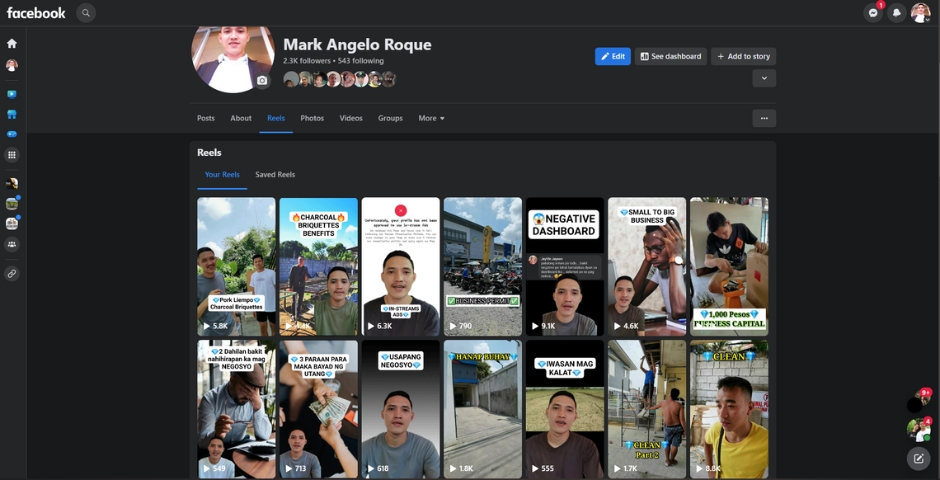Play the Usapang Negosyo reel

(x=400, y=409)
